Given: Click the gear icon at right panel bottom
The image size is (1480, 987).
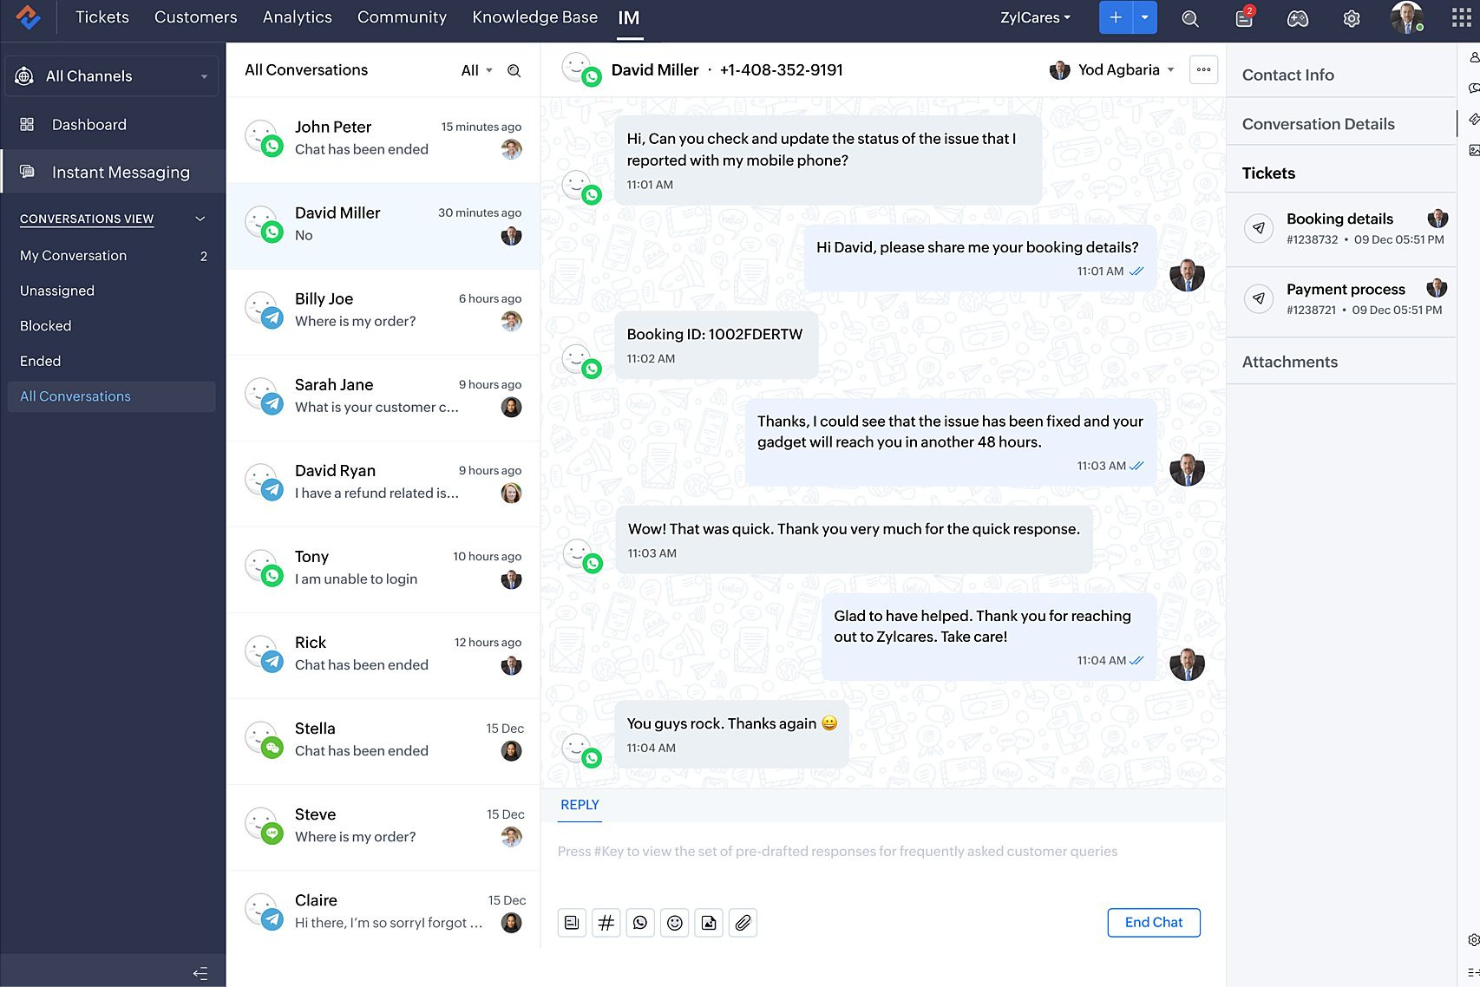Looking at the screenshot, I should pos(1473,940).
